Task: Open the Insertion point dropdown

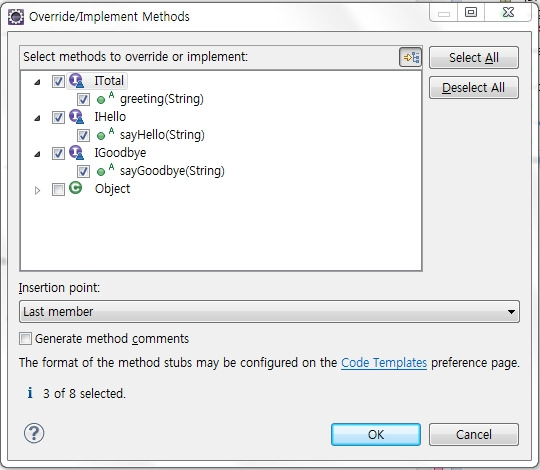Action: (269, 312)
